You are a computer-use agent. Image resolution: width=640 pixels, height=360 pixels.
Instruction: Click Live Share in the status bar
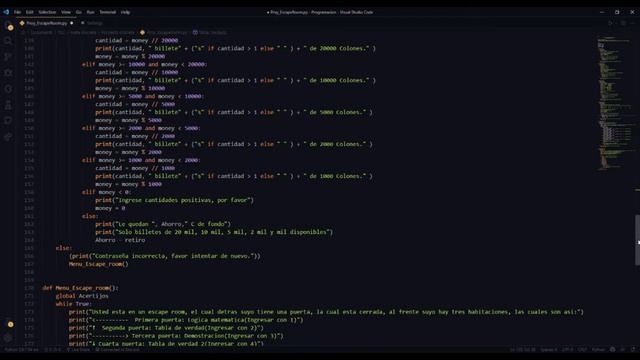tap(78, 350)
